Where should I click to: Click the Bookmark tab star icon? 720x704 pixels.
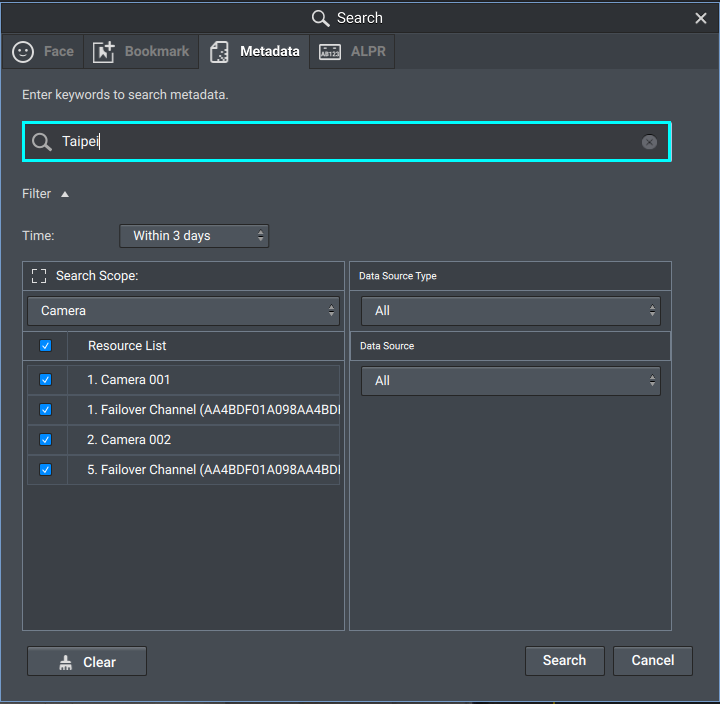pos(104,52)
